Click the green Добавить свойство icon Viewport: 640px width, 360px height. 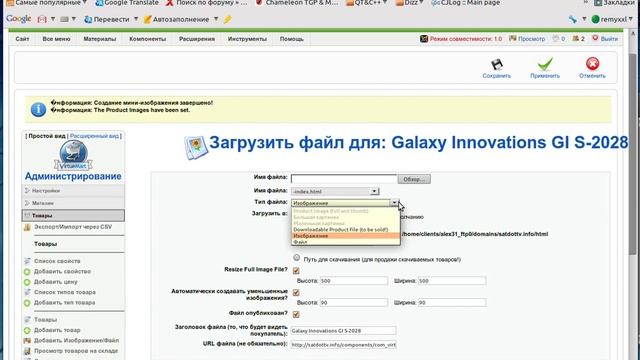pos(27,271)
